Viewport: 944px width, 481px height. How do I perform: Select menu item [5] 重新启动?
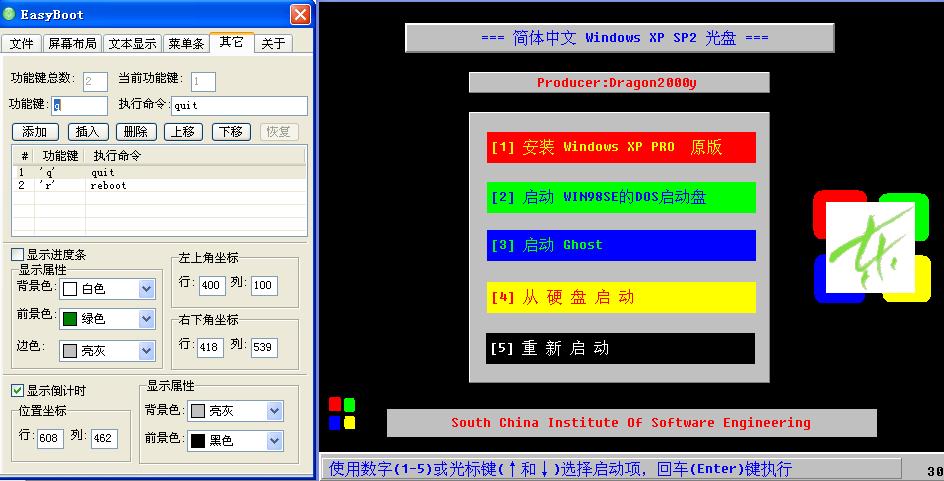[620, 348]
